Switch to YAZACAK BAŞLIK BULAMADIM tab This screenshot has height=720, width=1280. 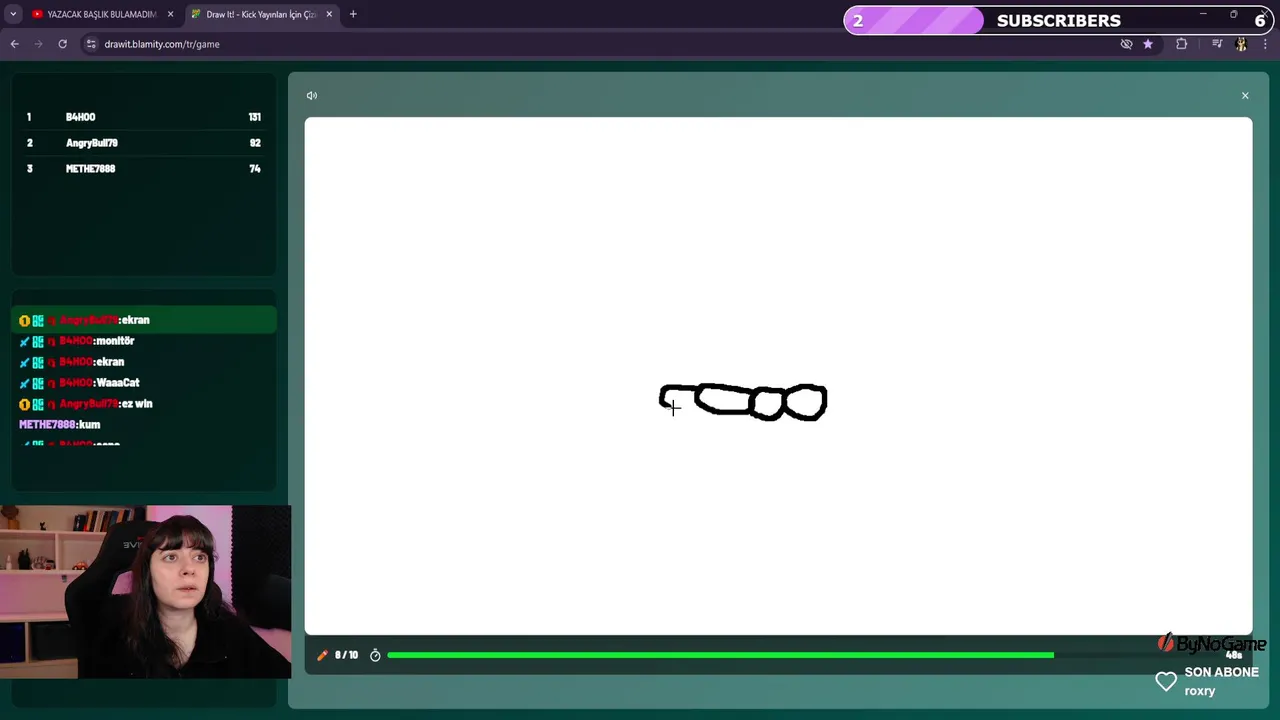coord(102,14)
